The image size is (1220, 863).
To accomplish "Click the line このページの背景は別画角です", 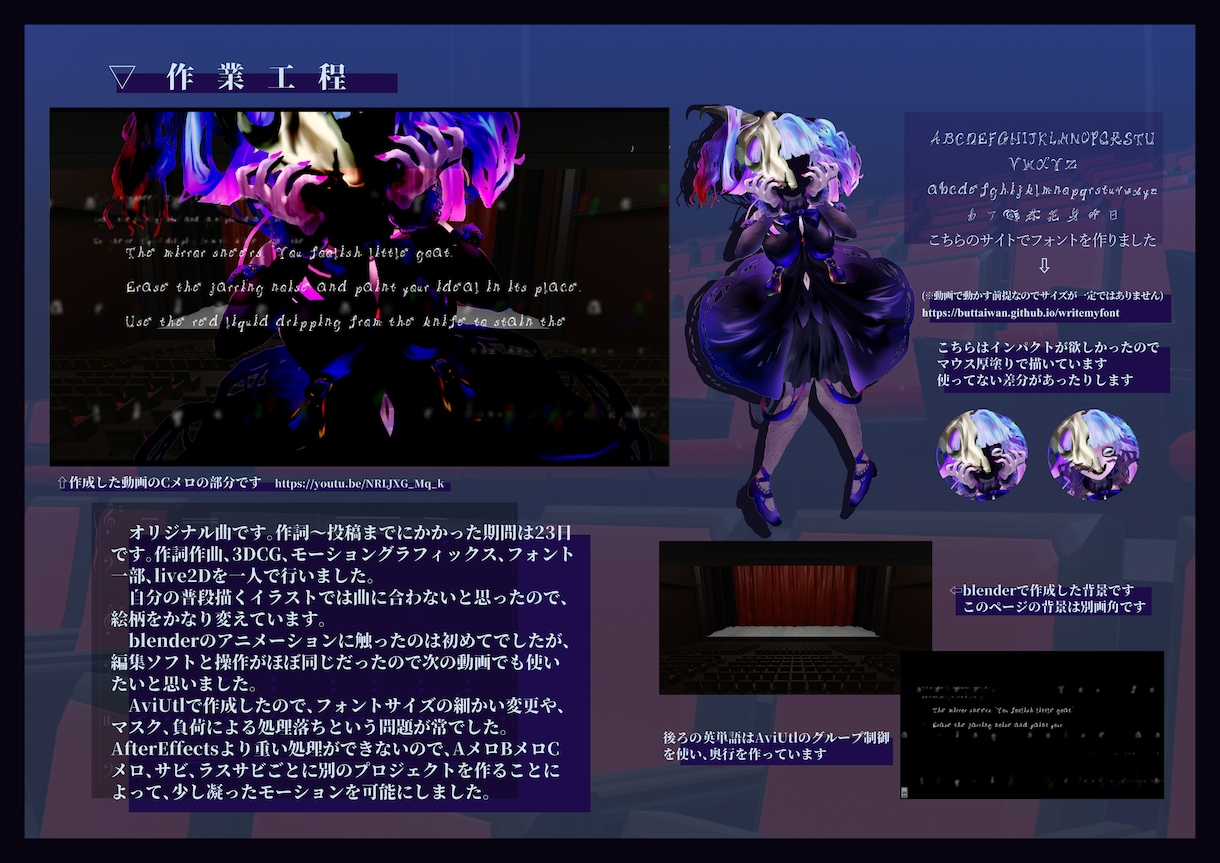I will (x=1054, y=607).
